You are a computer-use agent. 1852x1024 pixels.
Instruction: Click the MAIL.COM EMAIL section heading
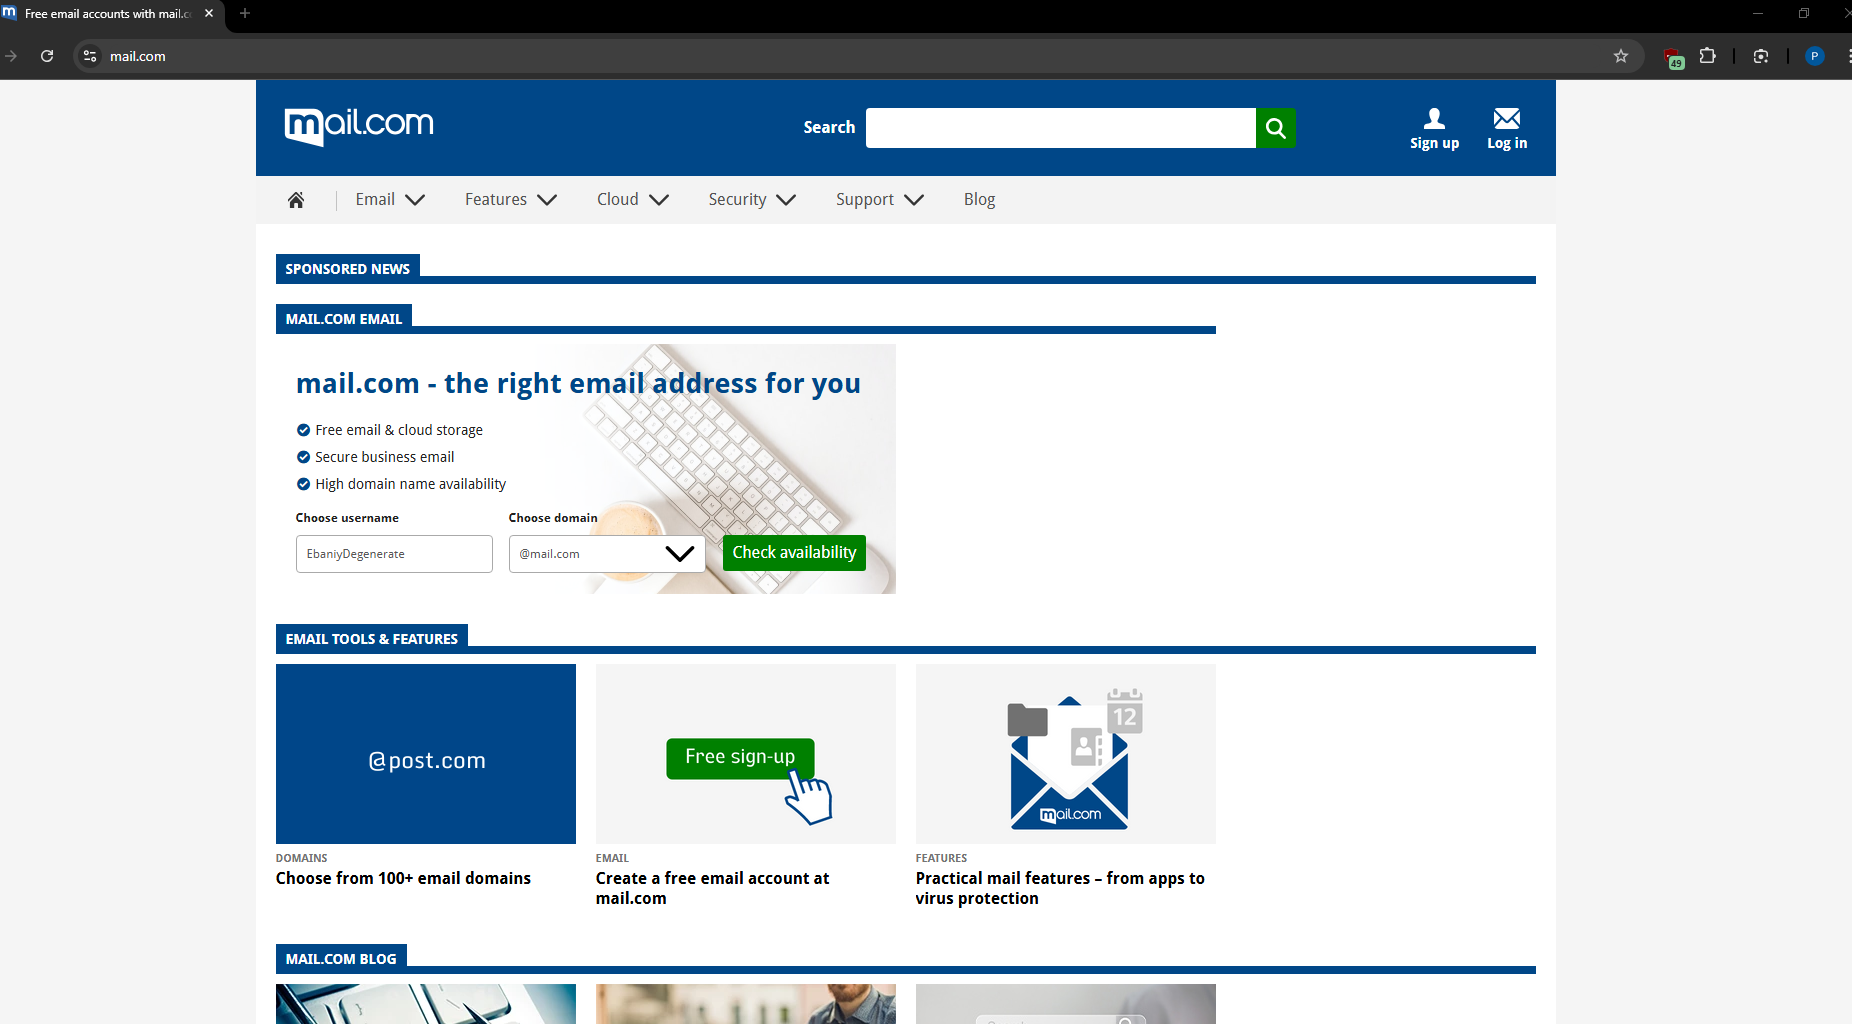pos(344,319)
